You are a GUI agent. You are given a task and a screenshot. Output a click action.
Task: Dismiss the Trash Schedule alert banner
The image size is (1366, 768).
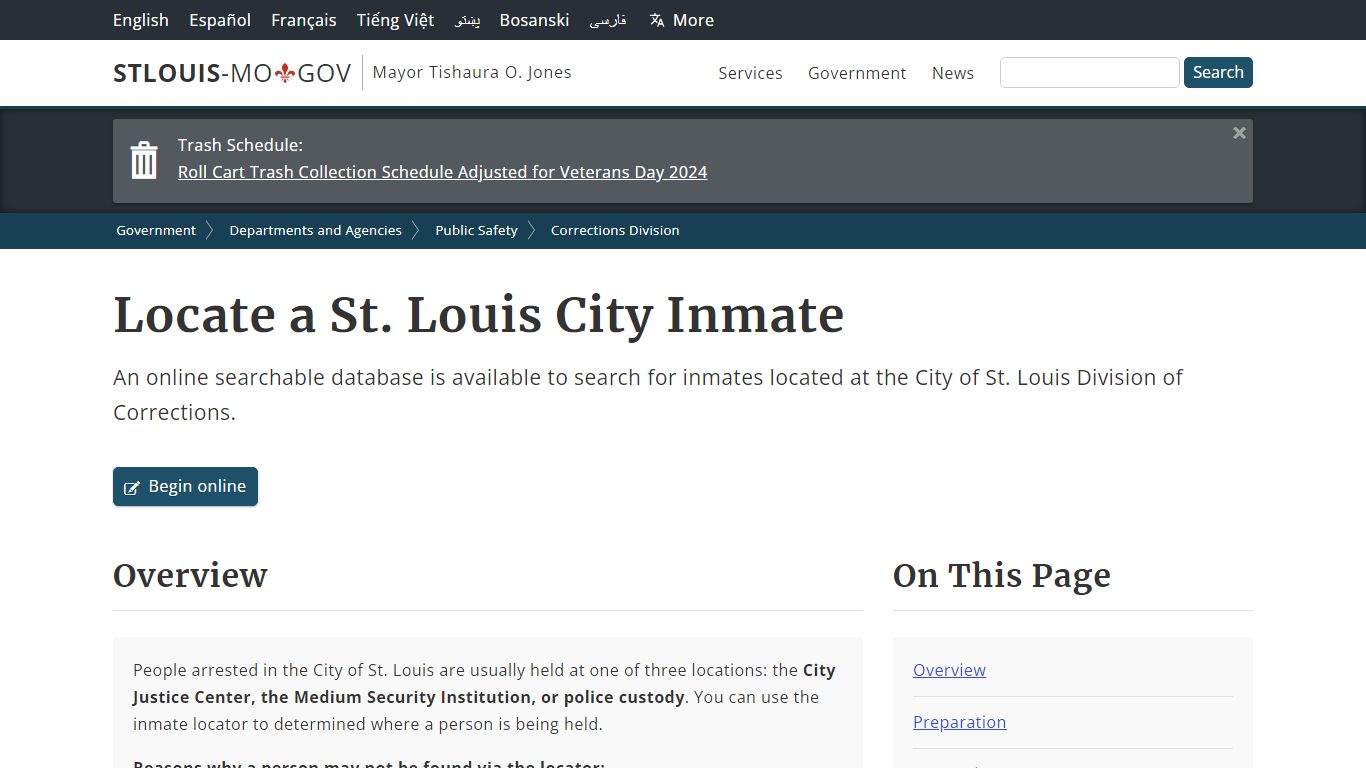pos(1239,133)
